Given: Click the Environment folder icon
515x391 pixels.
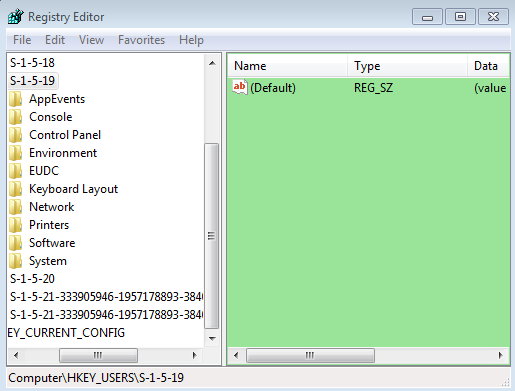Looking at the screenshot, I should [16, 153].
